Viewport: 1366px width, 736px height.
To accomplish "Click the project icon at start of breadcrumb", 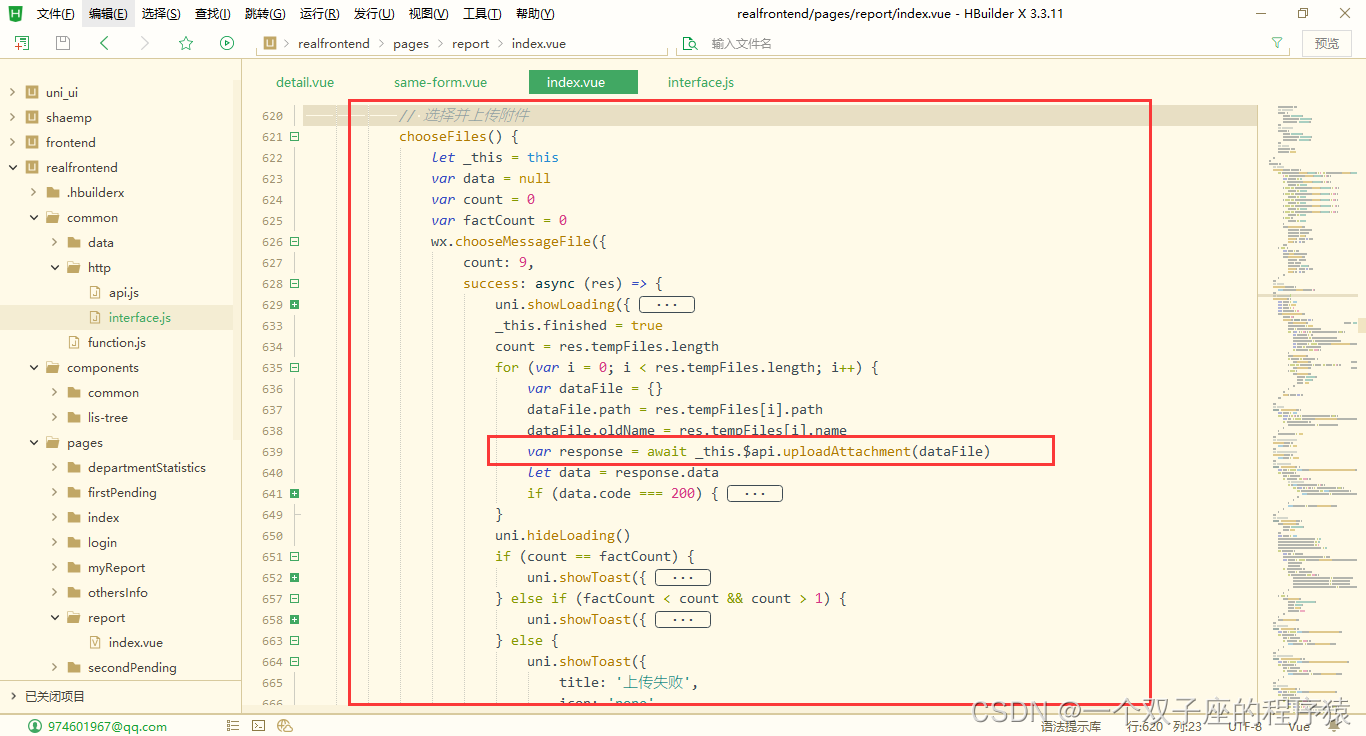I will coord(269,43).
